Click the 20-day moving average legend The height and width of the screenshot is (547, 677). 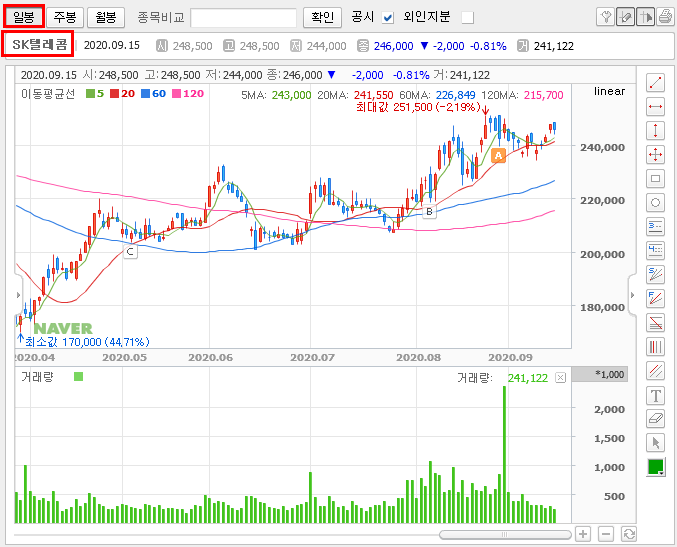click(x=122, y=94)
